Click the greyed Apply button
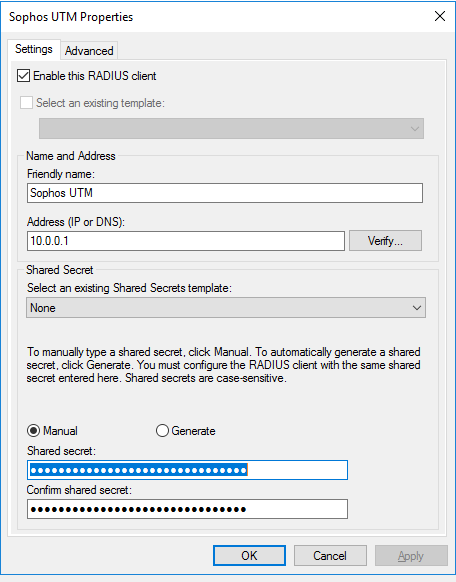The height and width of the screenshot is (582, 456). pyautogui.click(x=411, y=556)
